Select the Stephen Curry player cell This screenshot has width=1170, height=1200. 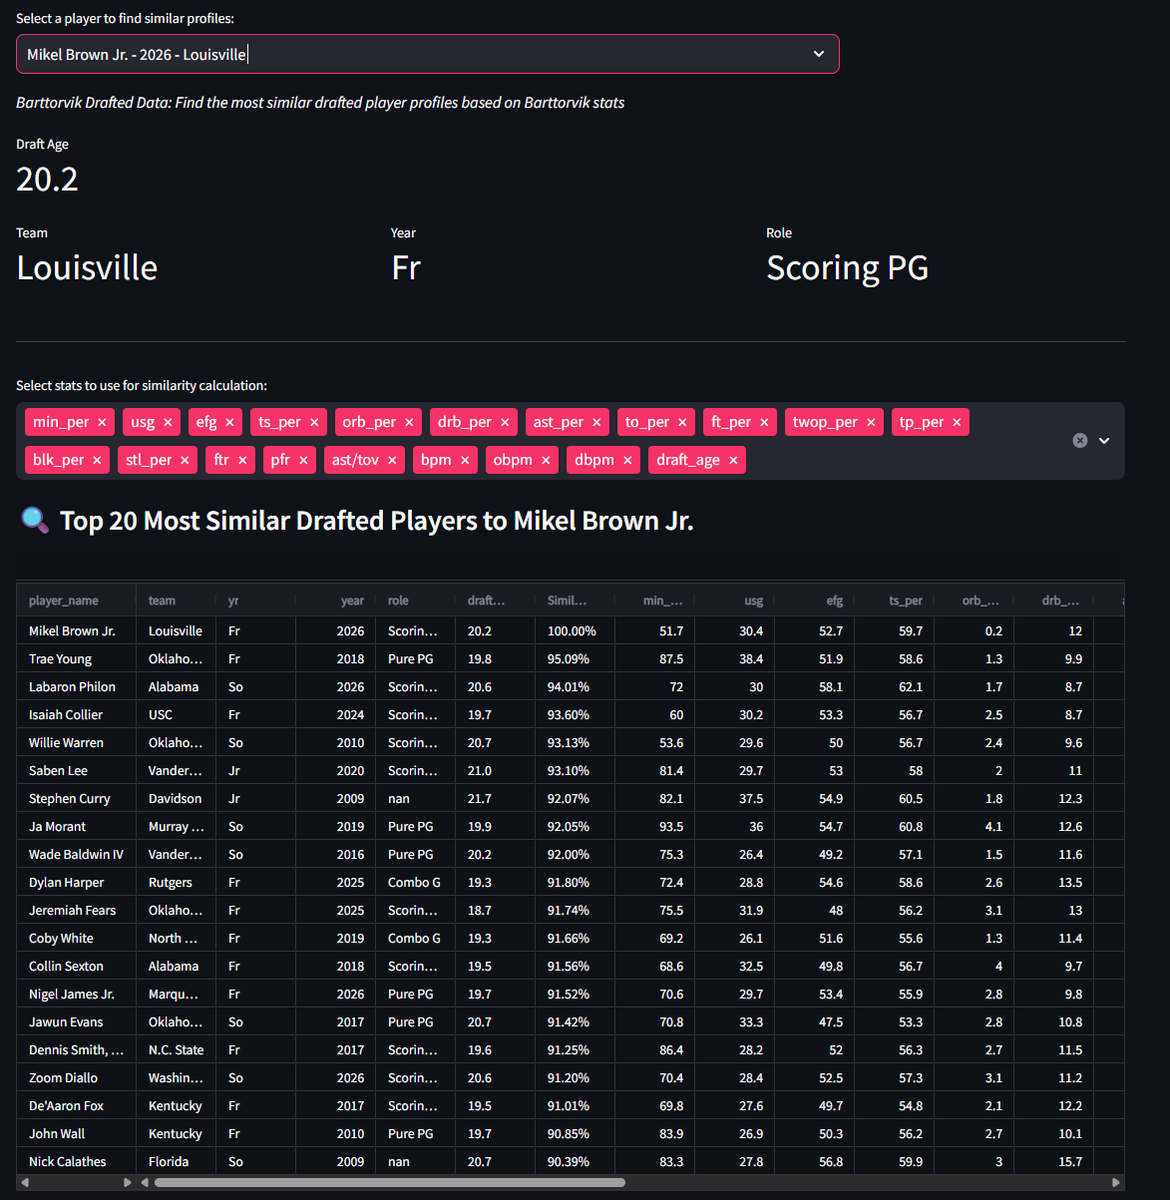(76, 799)
